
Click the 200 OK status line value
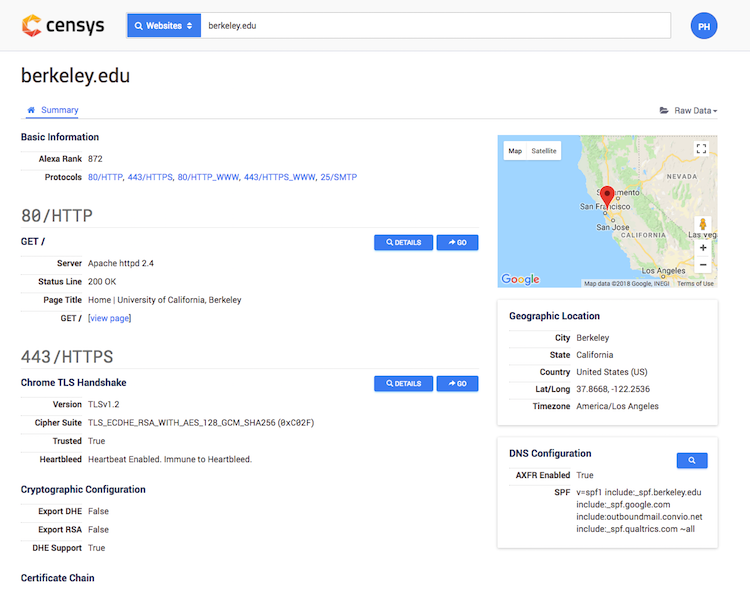tap(102, 282)
